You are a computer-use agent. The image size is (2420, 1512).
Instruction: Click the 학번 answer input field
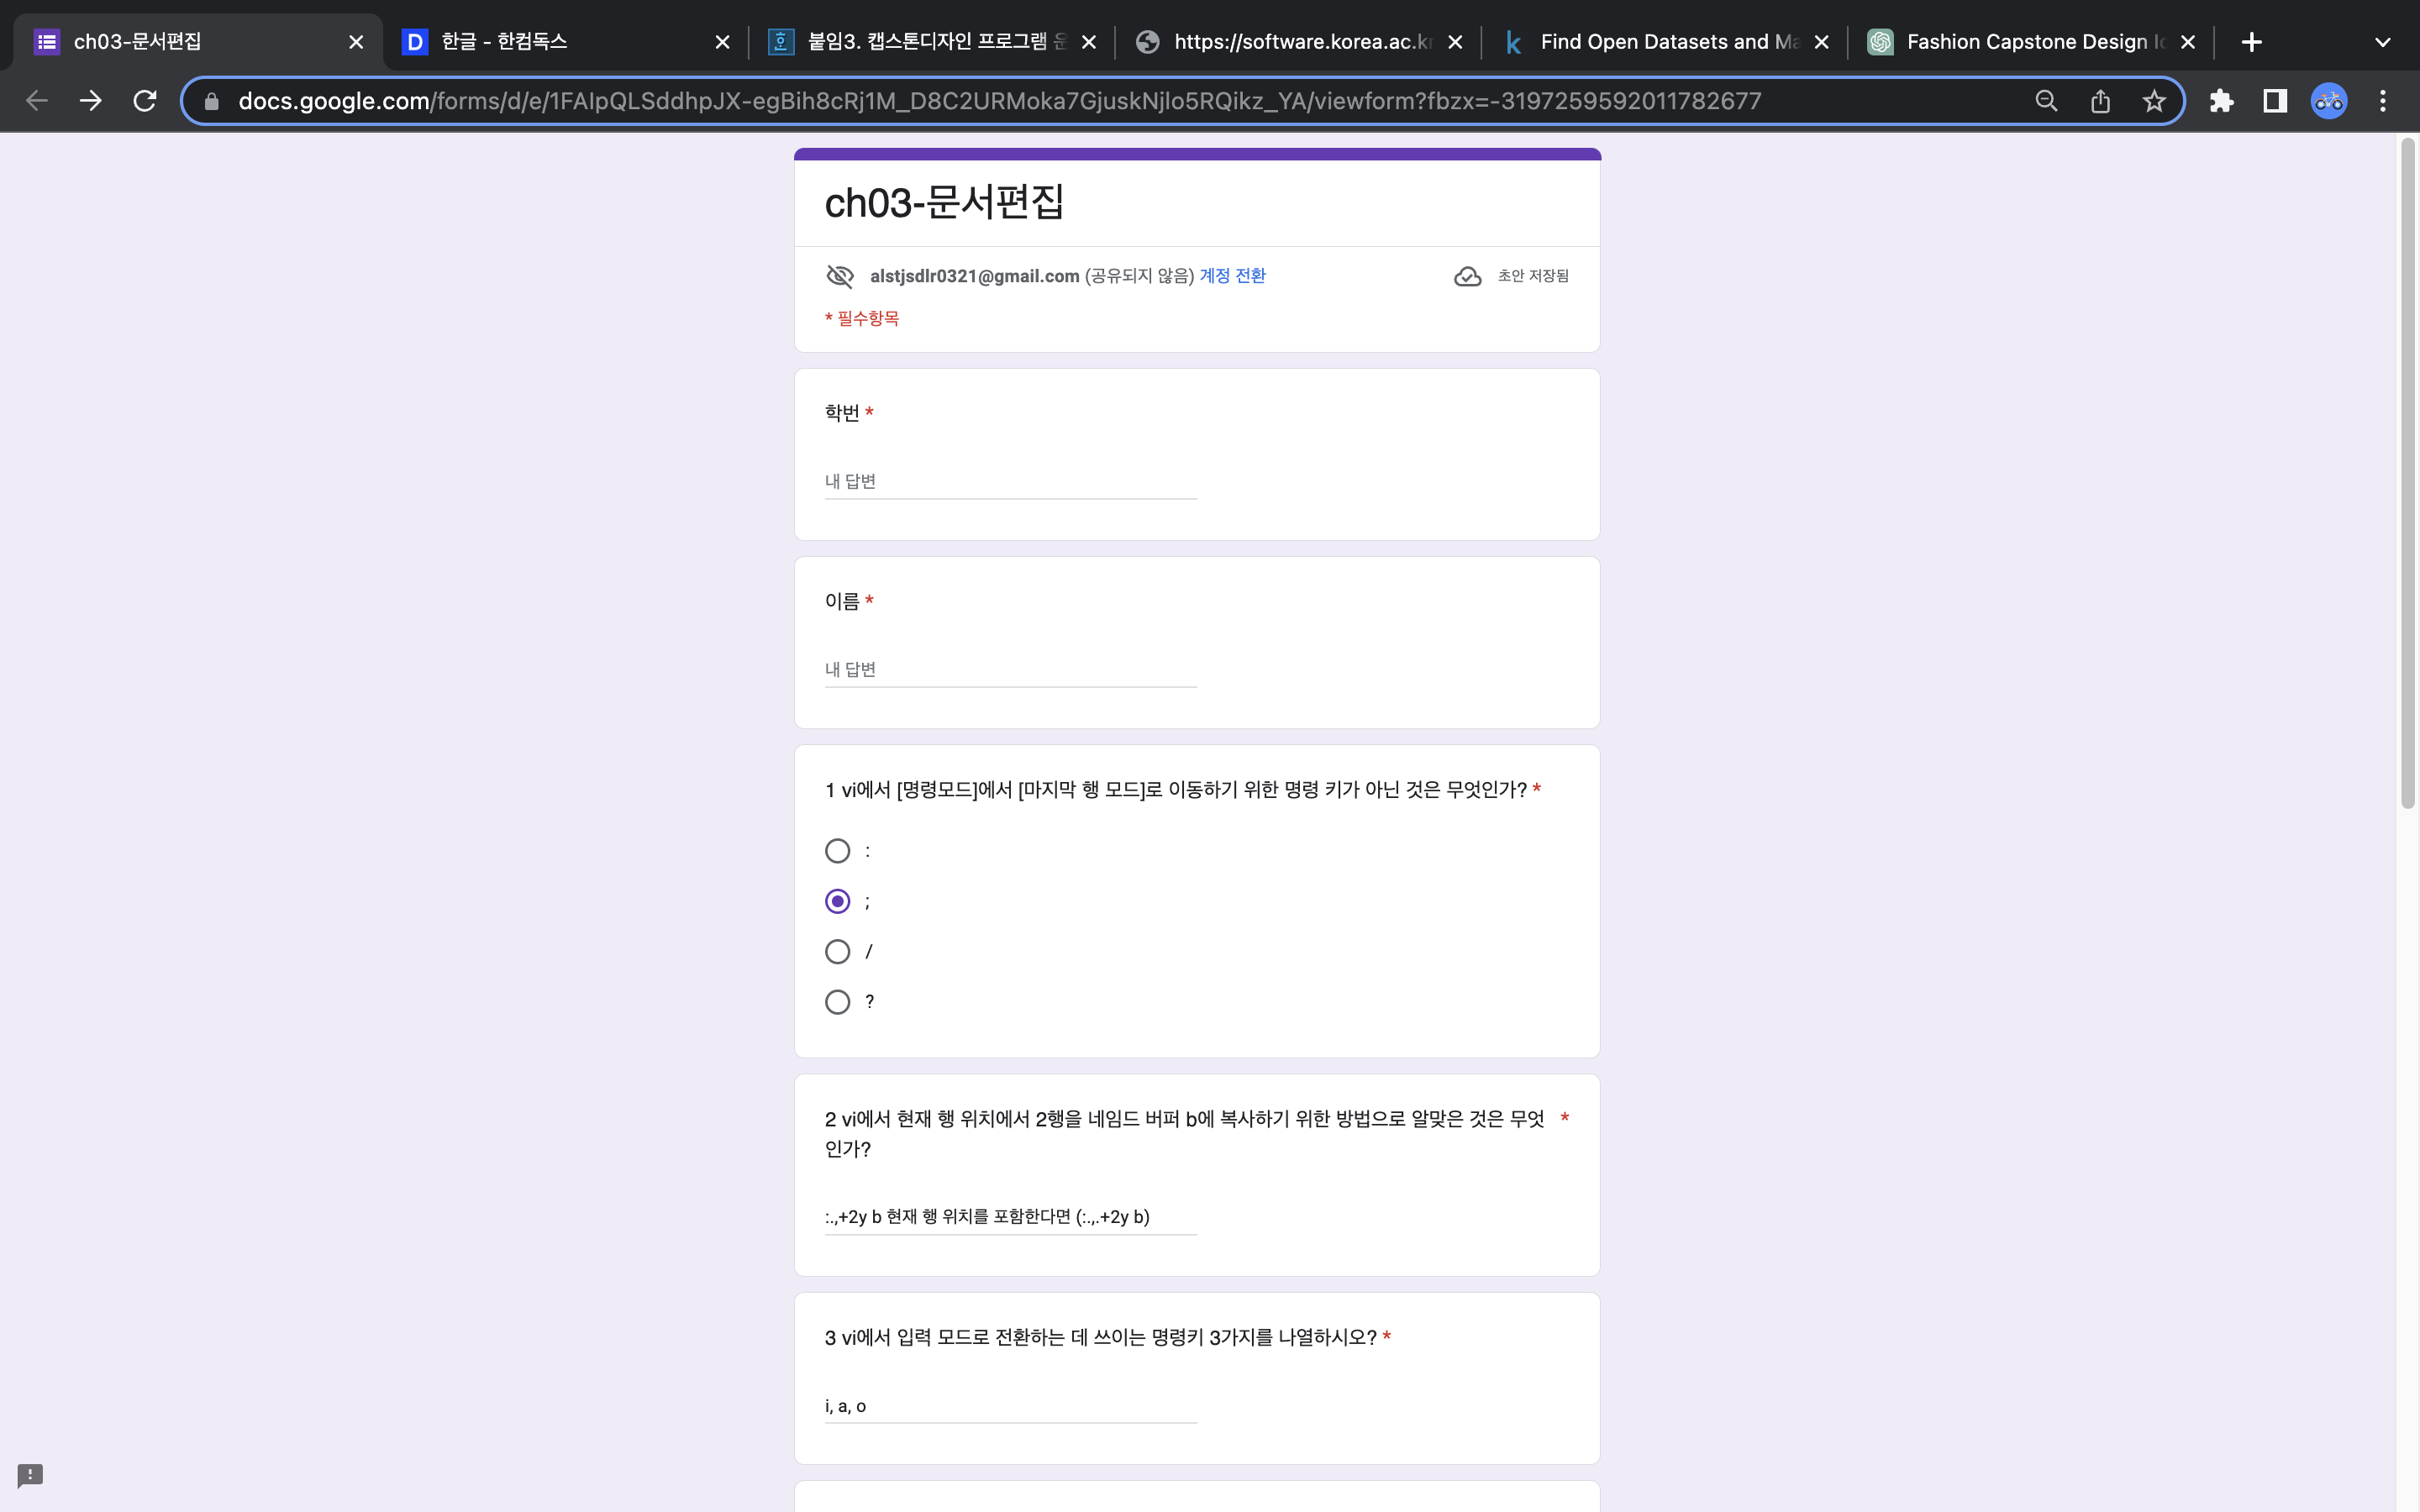click(1010, 482)
